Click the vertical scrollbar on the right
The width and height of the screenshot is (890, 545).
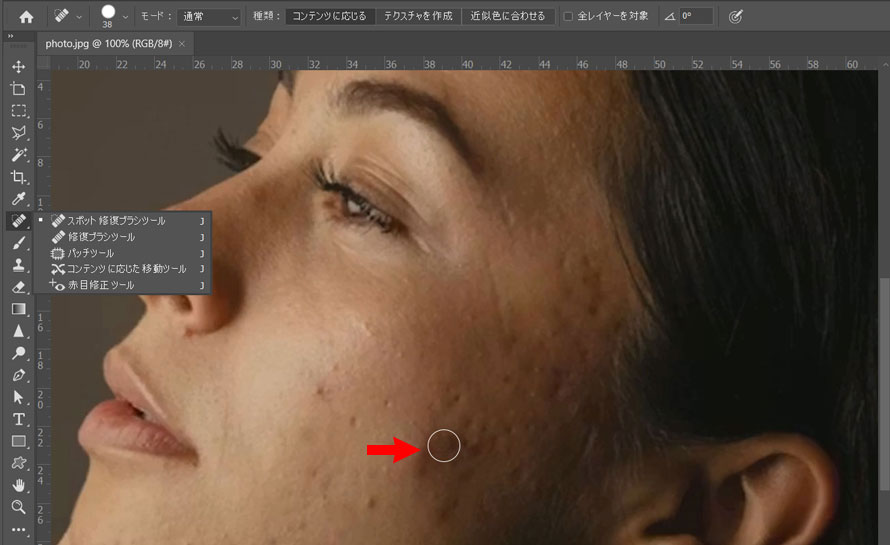tap(884, 383)
